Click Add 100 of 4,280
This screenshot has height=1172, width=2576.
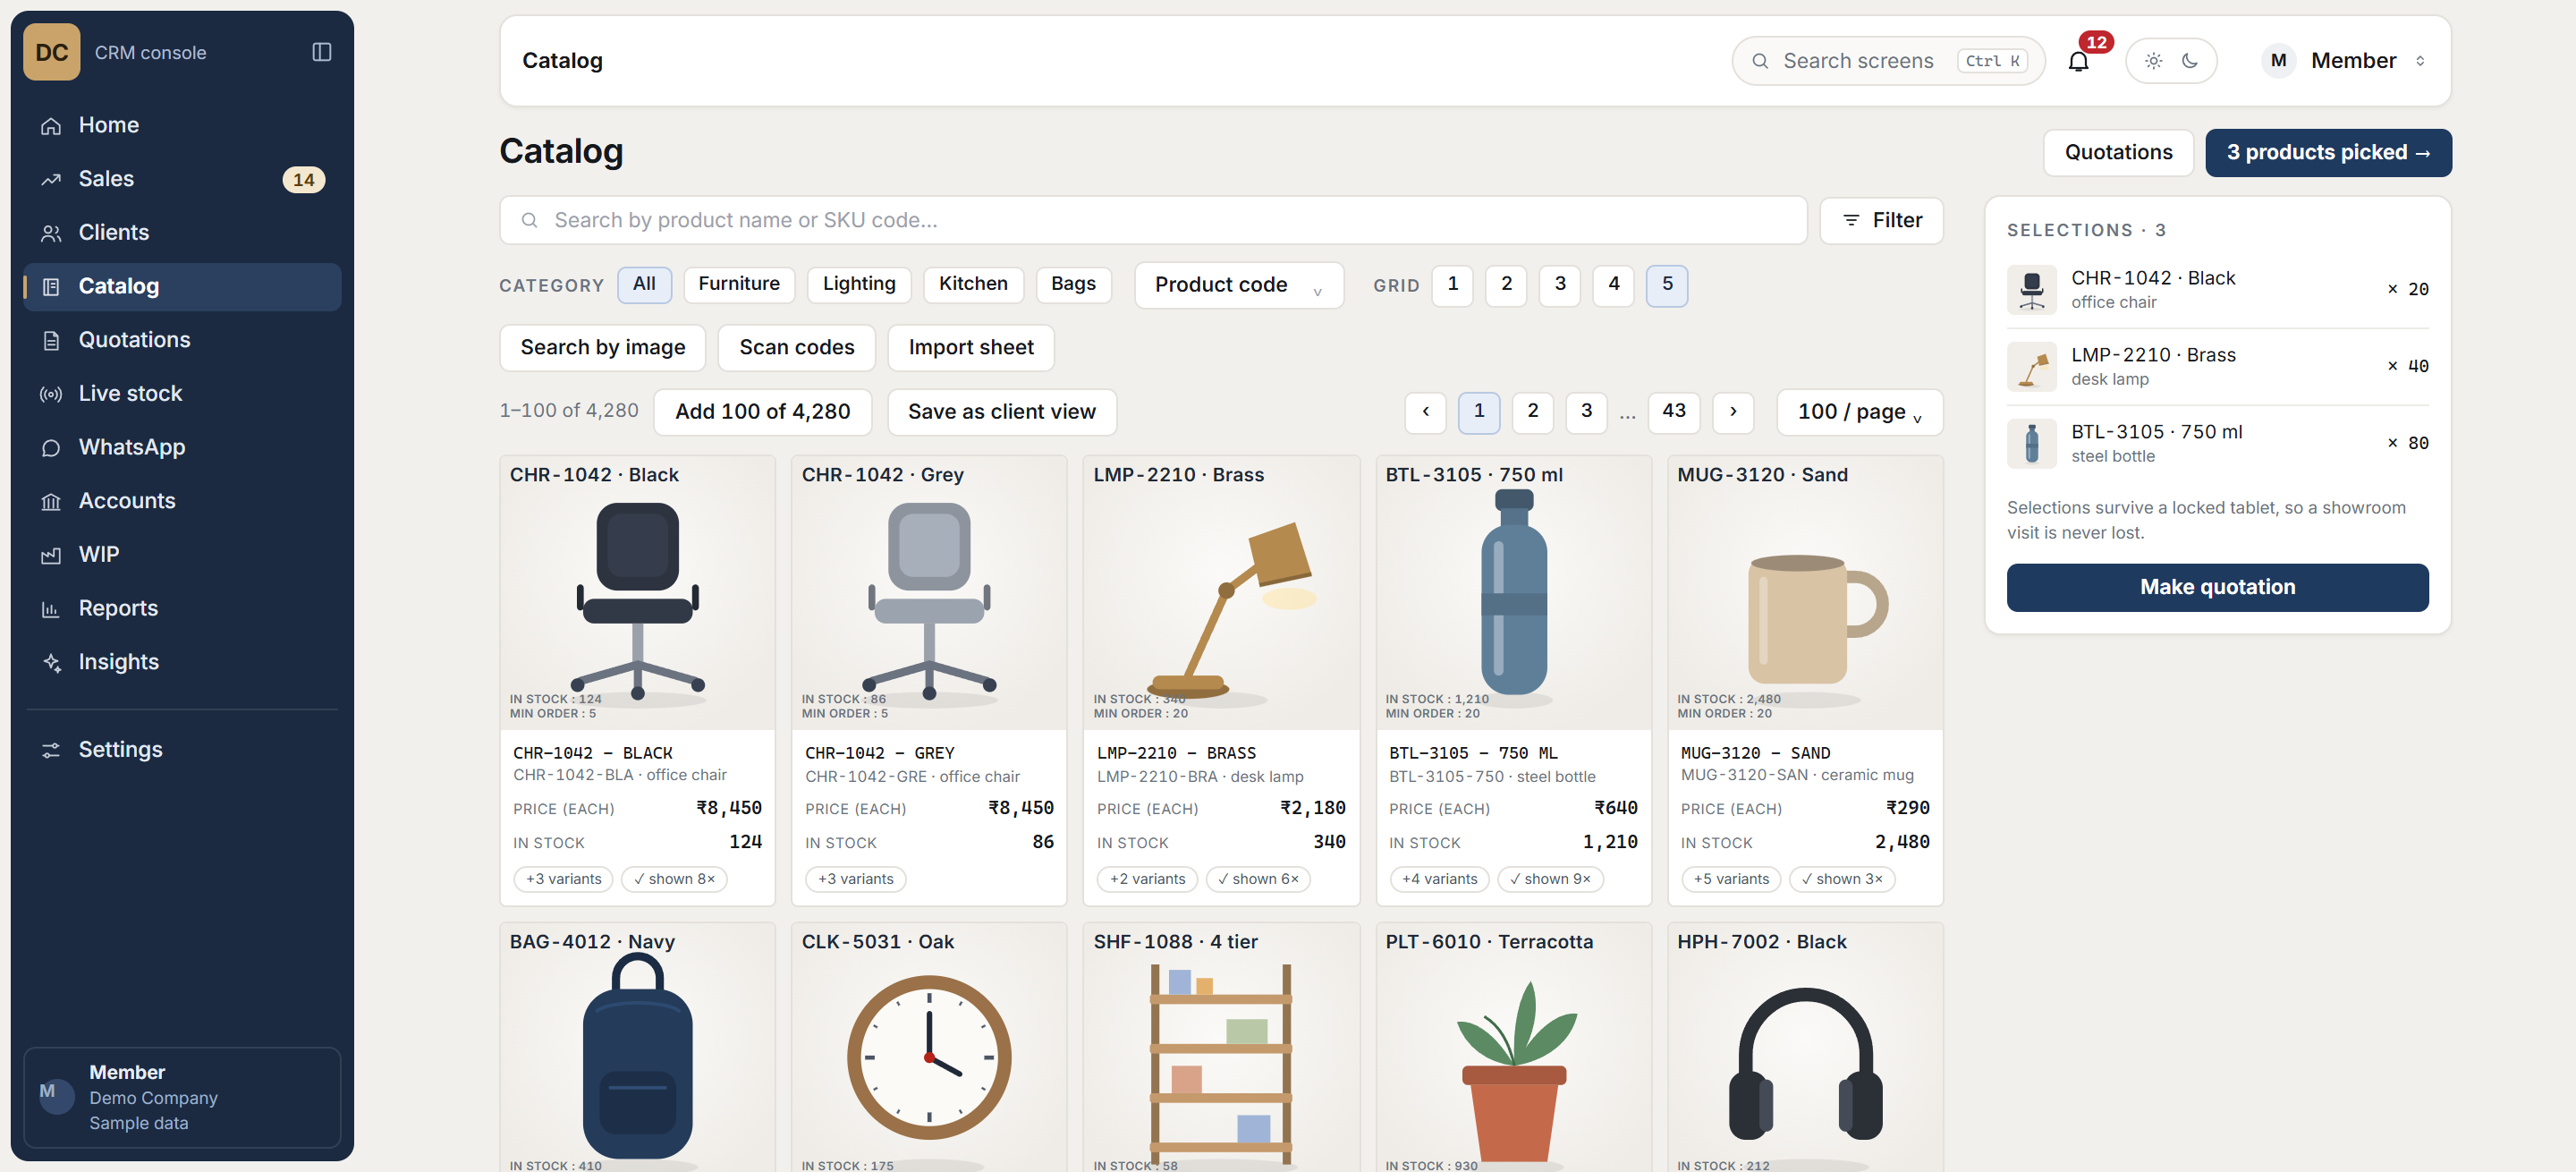tap(762, 413)
